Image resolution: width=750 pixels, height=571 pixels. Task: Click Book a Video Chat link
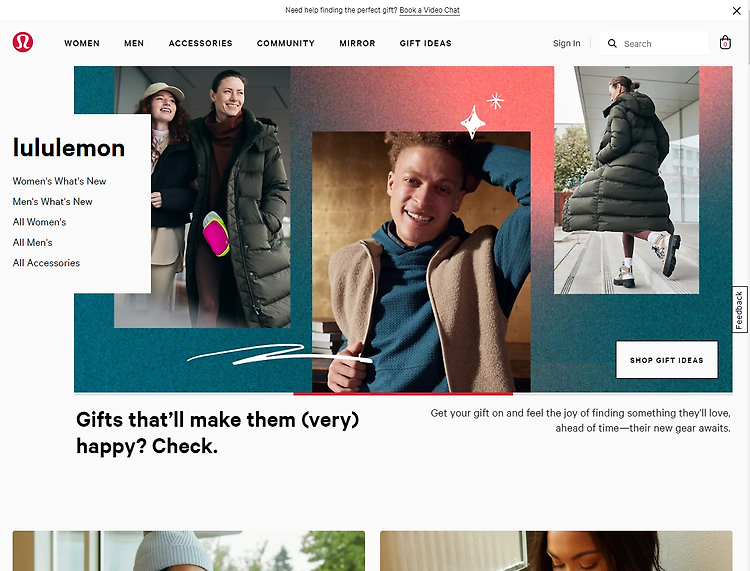click(x=430, y=10)
